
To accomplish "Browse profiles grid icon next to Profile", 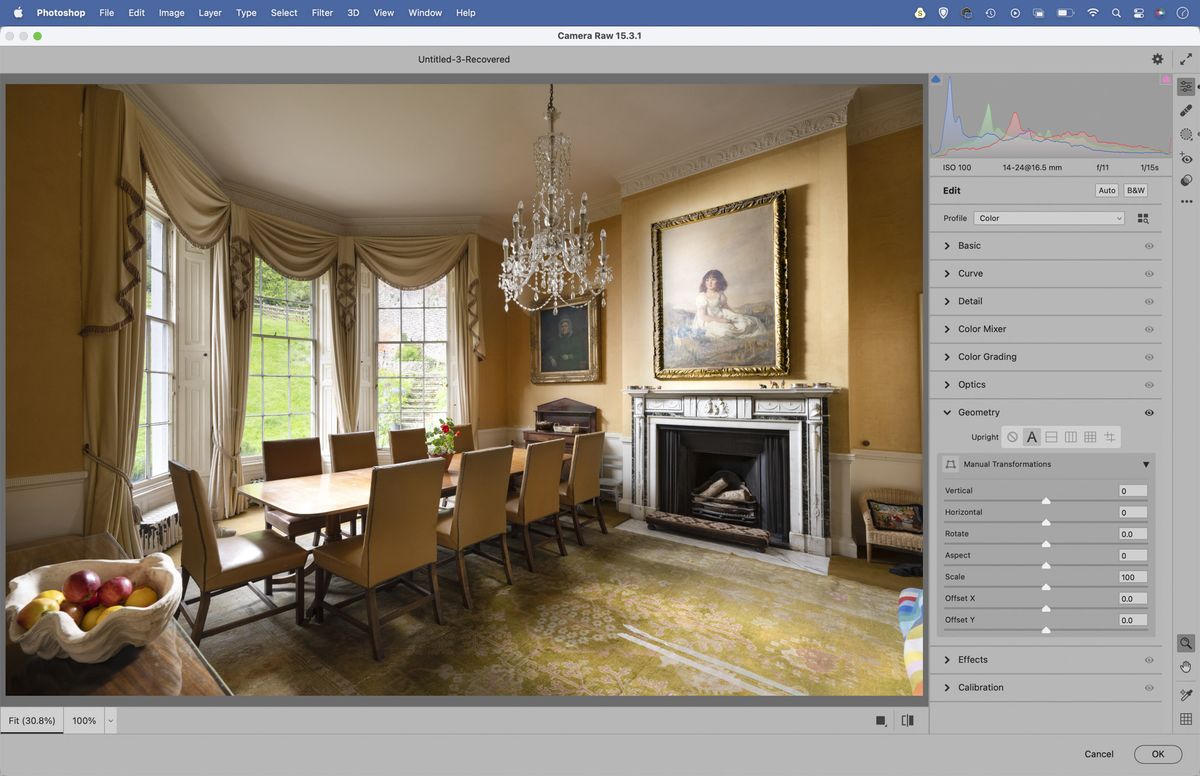I will [x=1143, y=218].
